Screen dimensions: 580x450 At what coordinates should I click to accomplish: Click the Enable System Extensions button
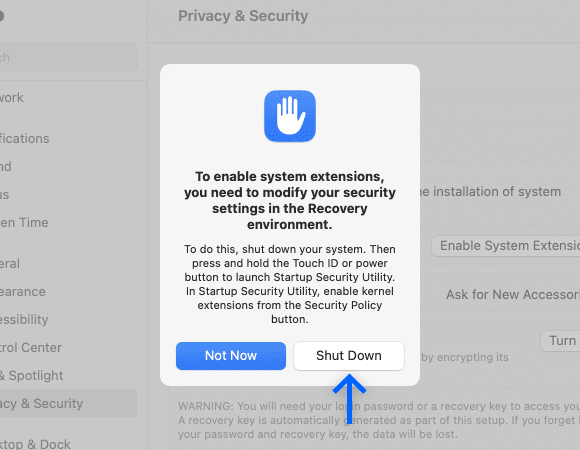click(506, 246)
